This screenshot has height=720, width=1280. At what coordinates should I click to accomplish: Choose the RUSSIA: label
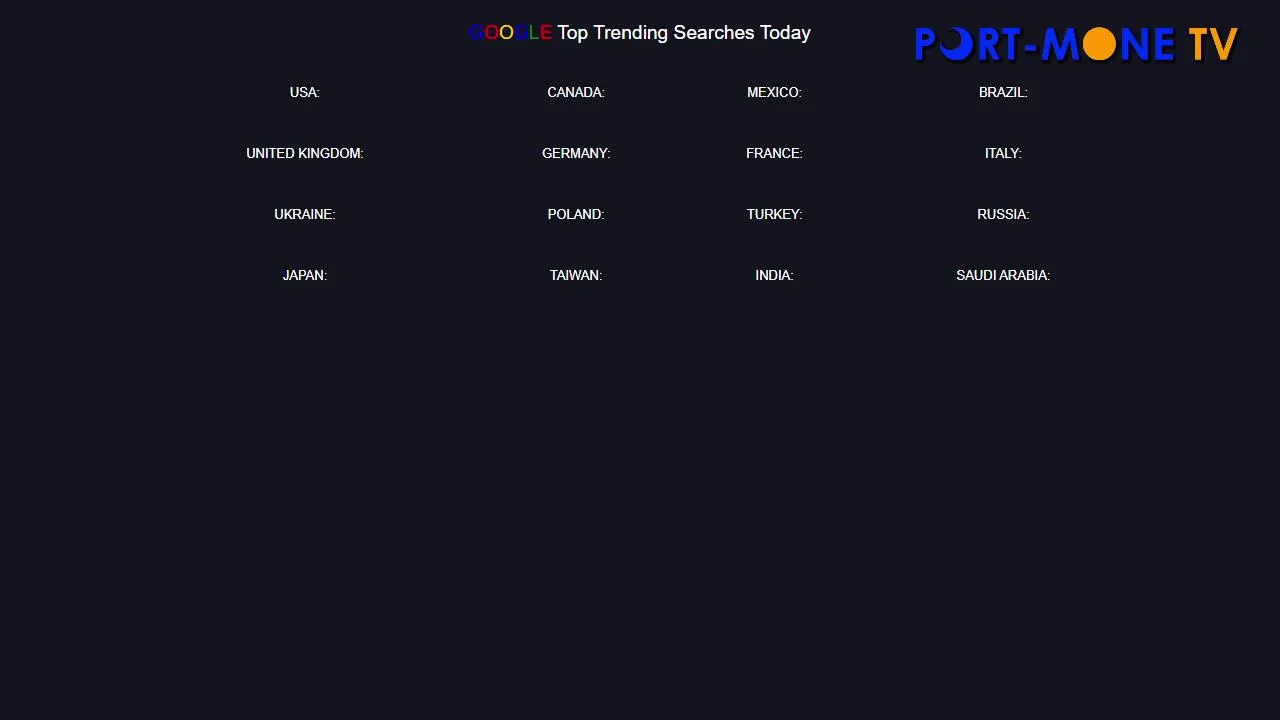tap(1003, 214)
